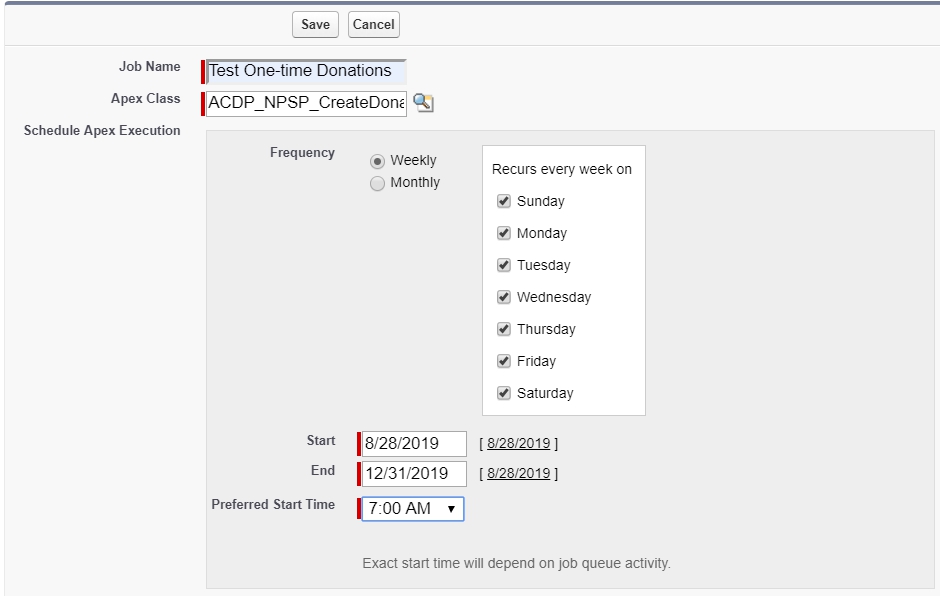Viewport: 940px width, 596px height.
Task: Click the 'Exact start time will depend' note
Action: [516, 563]
